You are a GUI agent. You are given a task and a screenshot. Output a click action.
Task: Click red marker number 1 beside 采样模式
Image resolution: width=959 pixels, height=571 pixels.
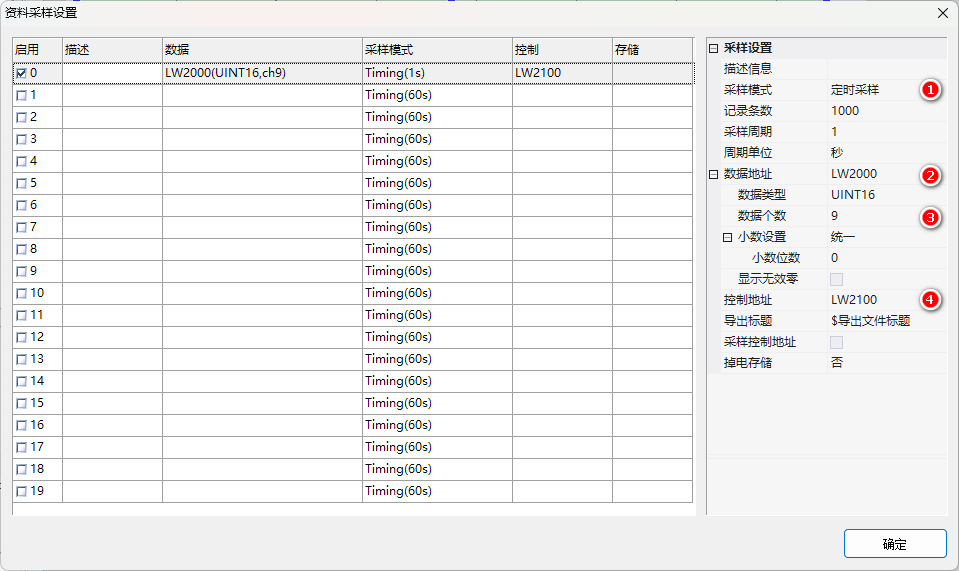click(x=929, y=90)
